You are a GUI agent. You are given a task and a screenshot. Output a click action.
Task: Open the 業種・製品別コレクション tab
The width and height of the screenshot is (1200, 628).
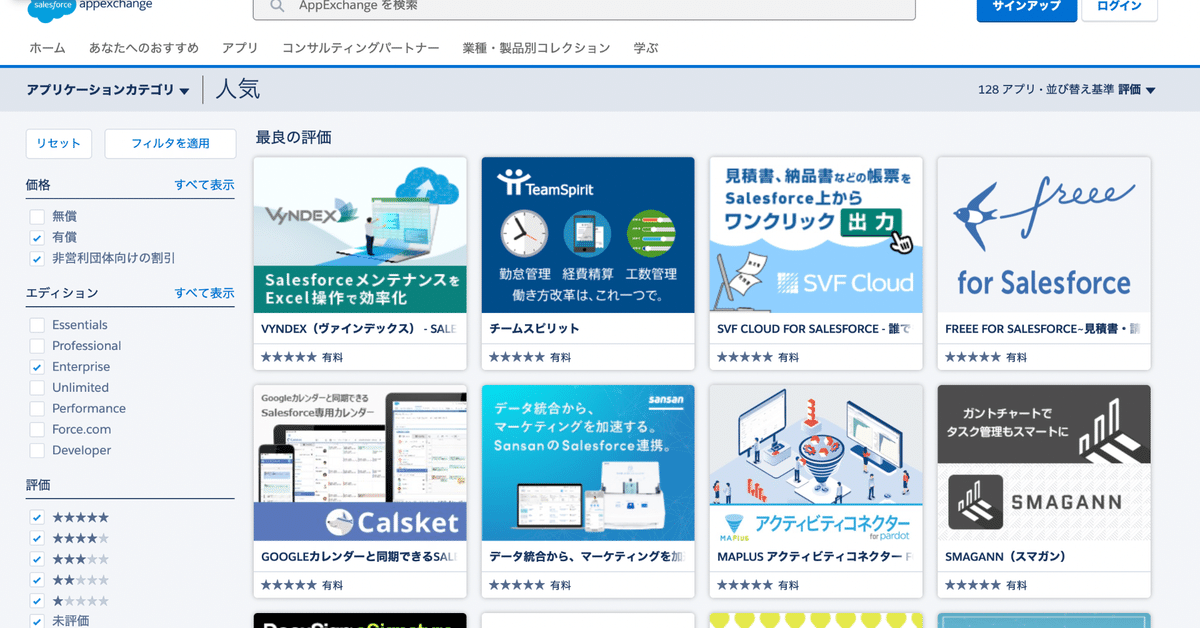pyautogui.click(x=536, y=48)
